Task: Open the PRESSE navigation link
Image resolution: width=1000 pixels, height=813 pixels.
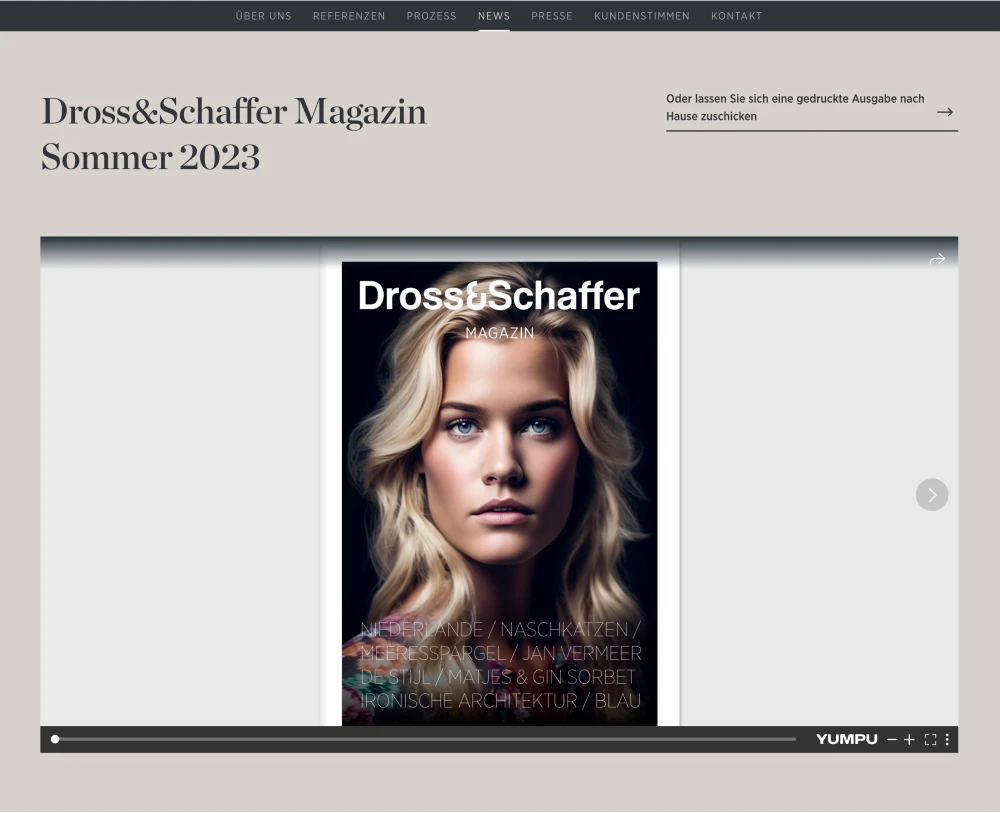Action: point(552,16)
